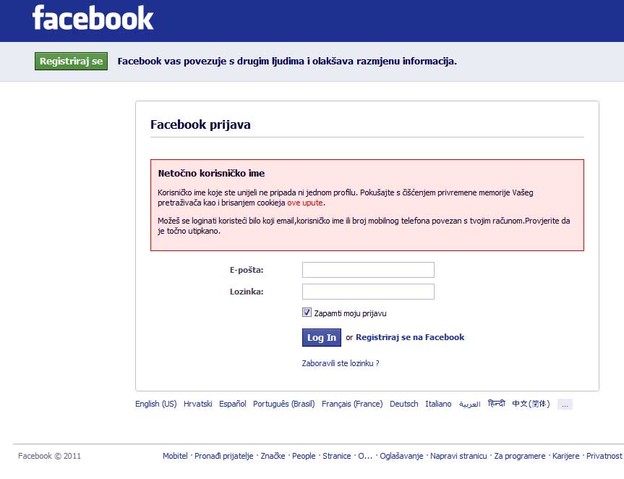Open Oglašavanje footer link
This screenshot has height=479, width=624.
tap(400, 456)
